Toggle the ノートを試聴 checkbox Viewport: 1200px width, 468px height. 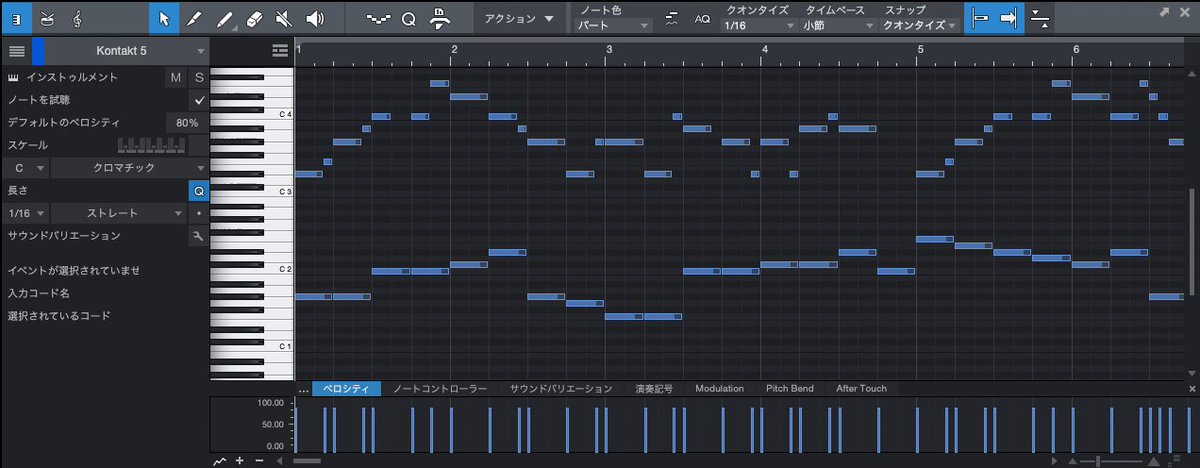click(x=199, y=100)
